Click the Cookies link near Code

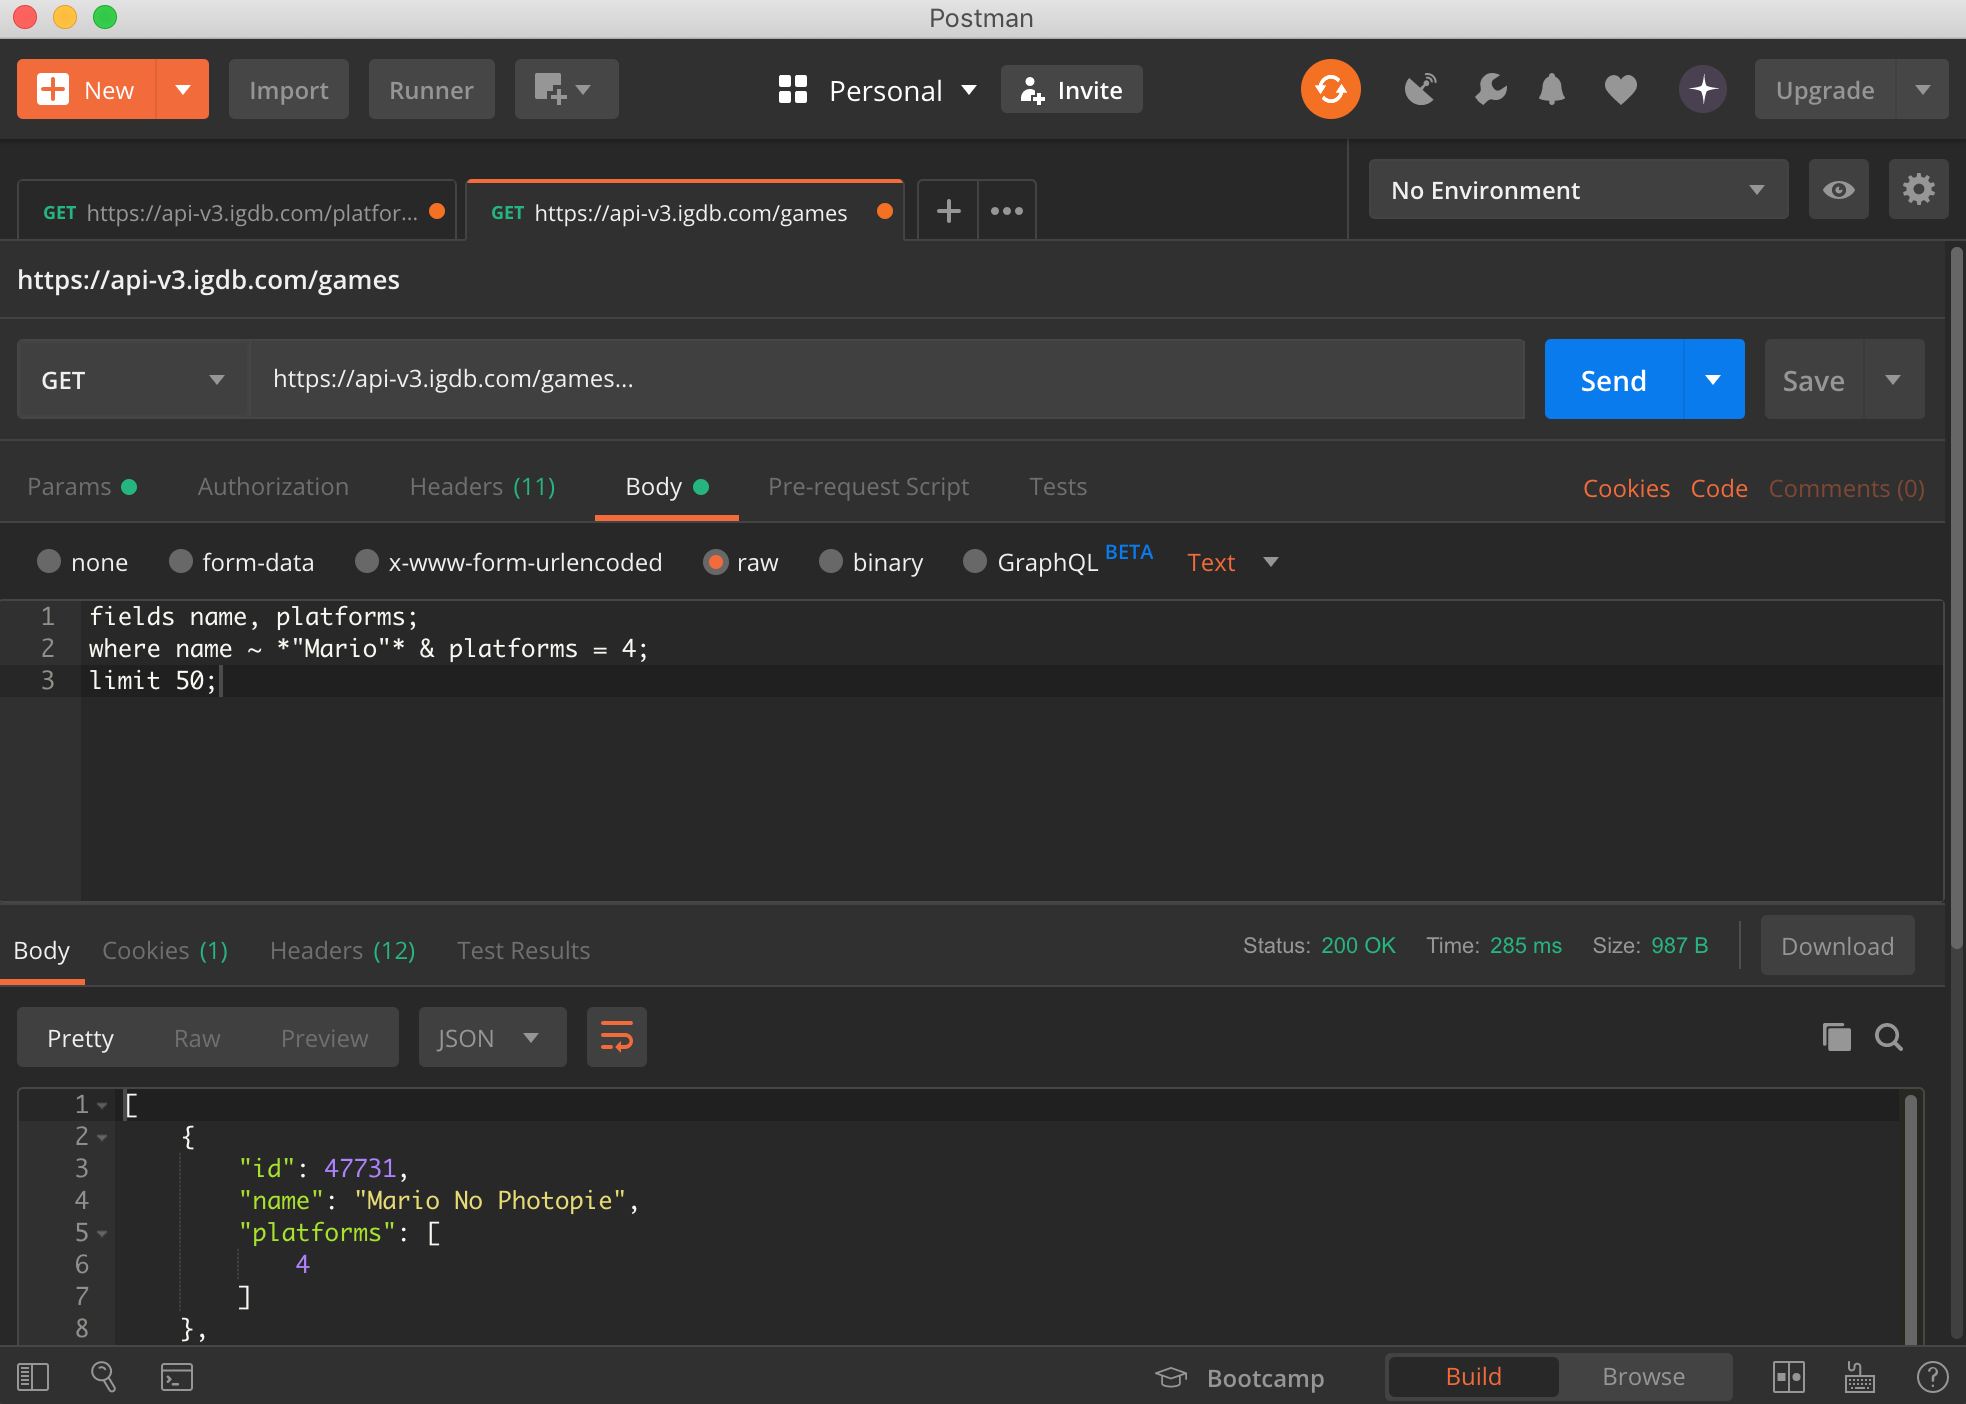(x=1626, y=489)
